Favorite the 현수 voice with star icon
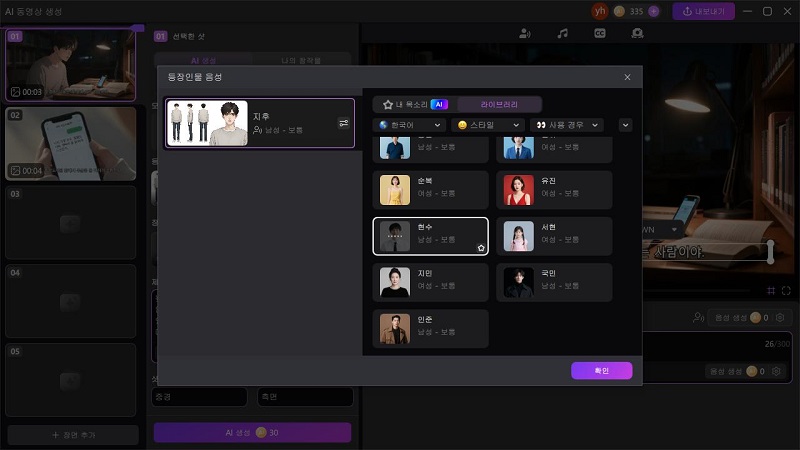Screen dimensions: 800x450 click(x=481, y=248)
